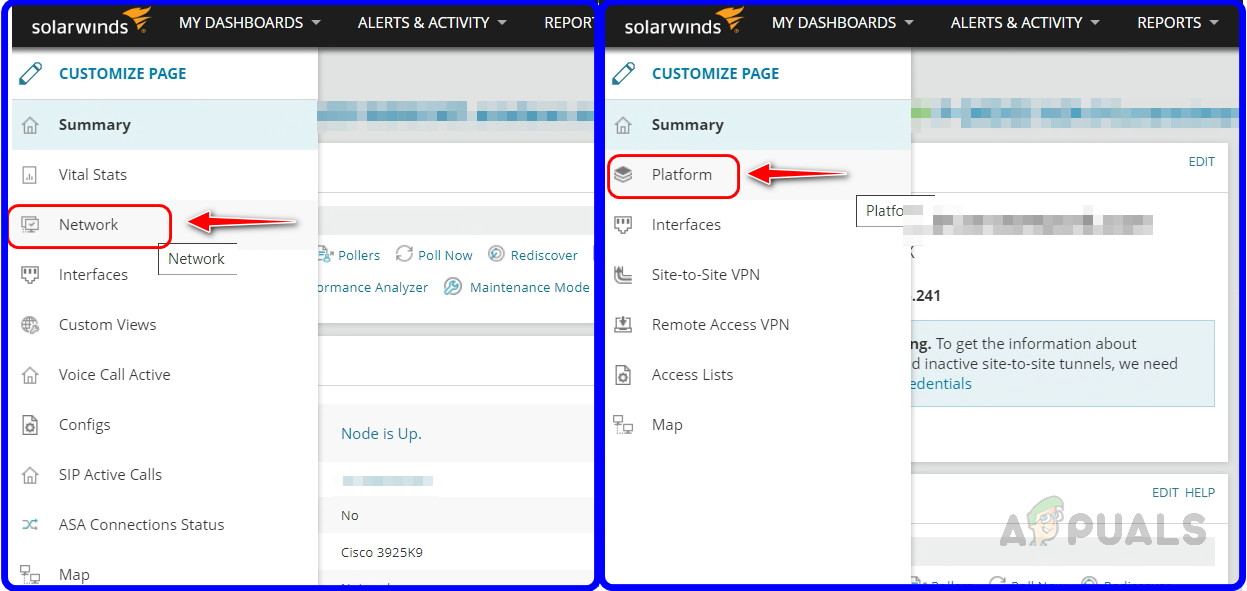Click the Pollers link in the left panel

(x=358, y=255)
